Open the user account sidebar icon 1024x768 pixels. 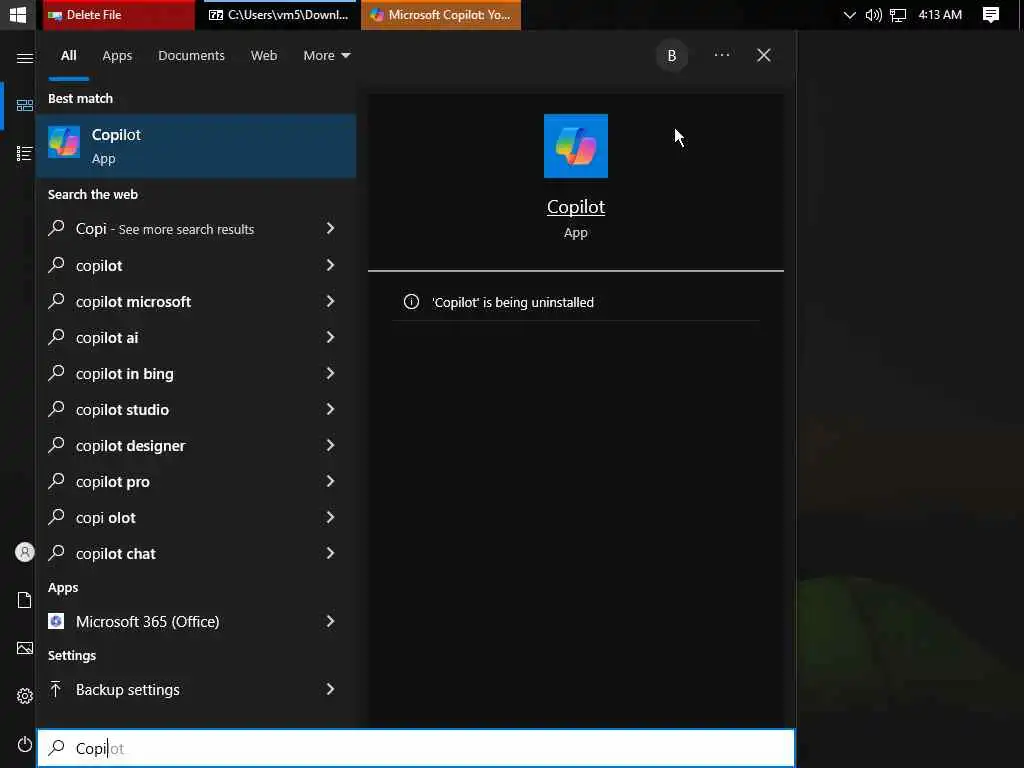(x=25, y=552)
